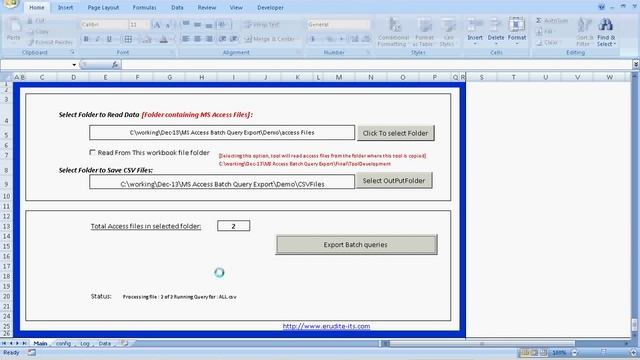Open the View tab
This screenshot has width=640, height=360.
[236, 7]
